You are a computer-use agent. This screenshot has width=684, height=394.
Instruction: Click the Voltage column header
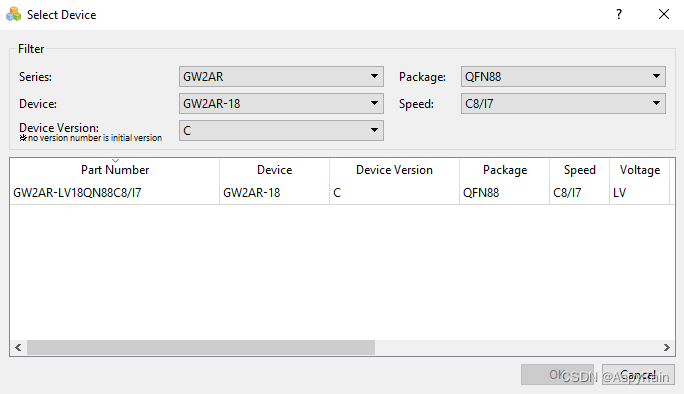point(640,170)
